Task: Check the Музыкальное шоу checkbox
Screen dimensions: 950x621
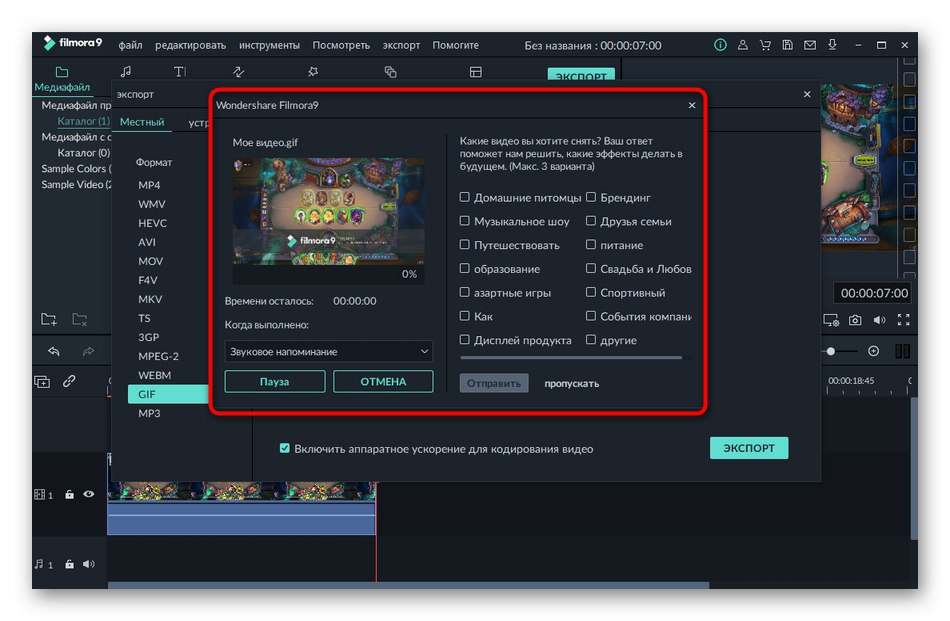Action: pos(464,221)
